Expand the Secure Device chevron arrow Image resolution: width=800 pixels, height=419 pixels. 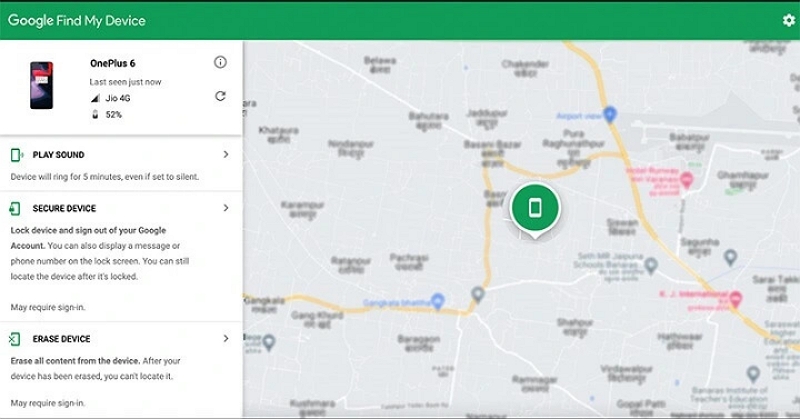[x=226, y=208]
